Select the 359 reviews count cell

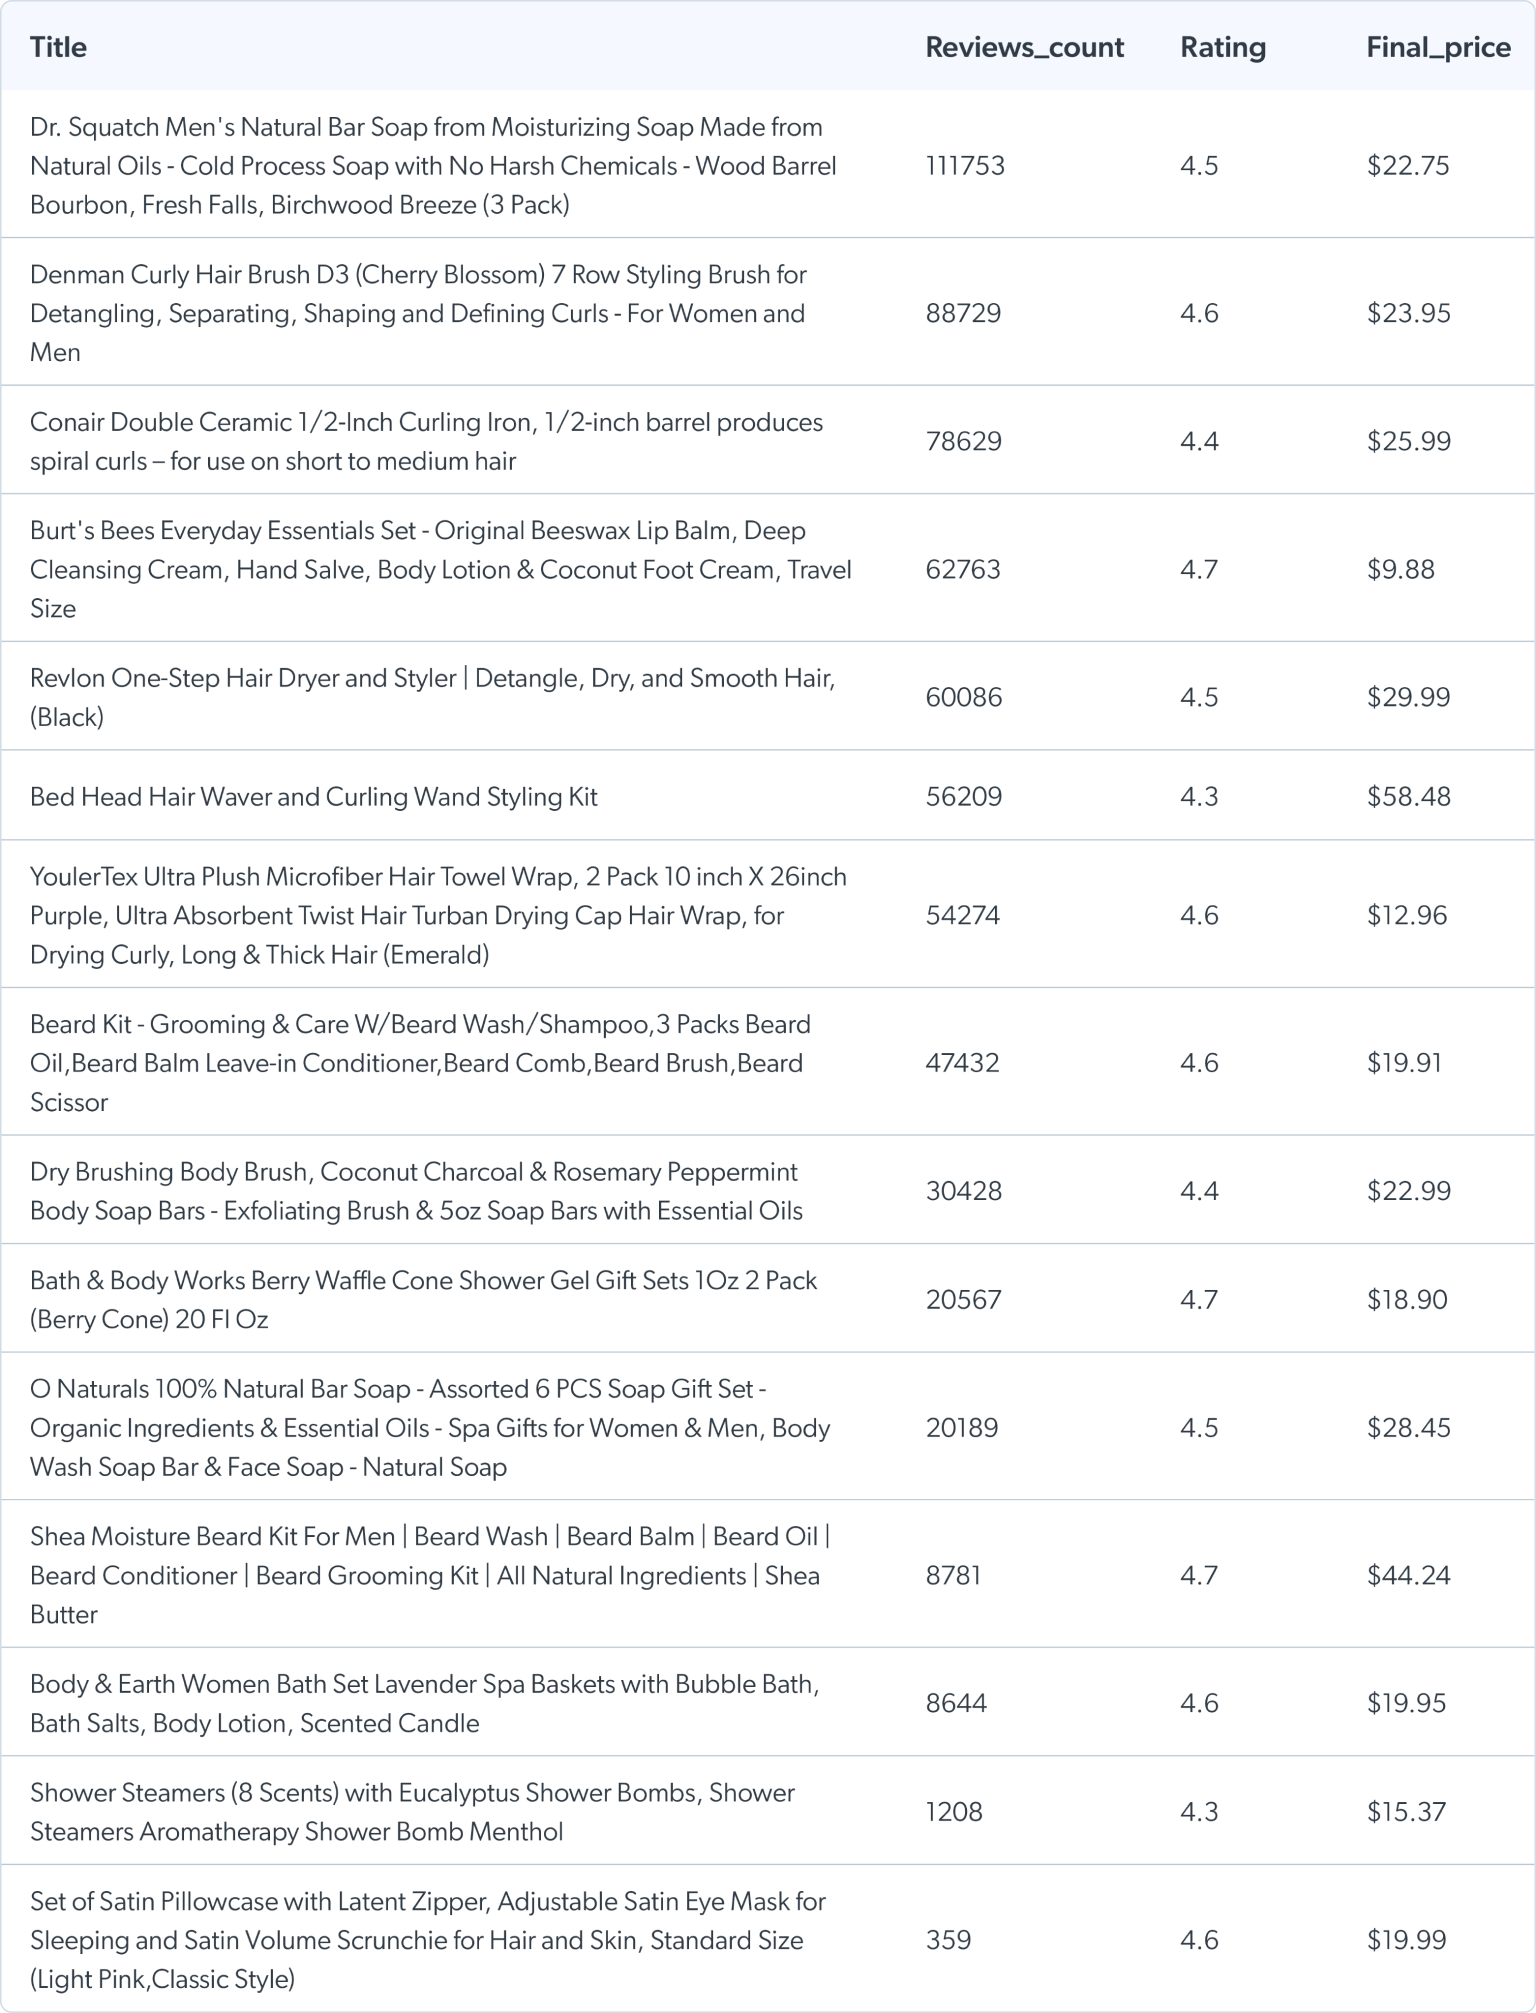948,1939
